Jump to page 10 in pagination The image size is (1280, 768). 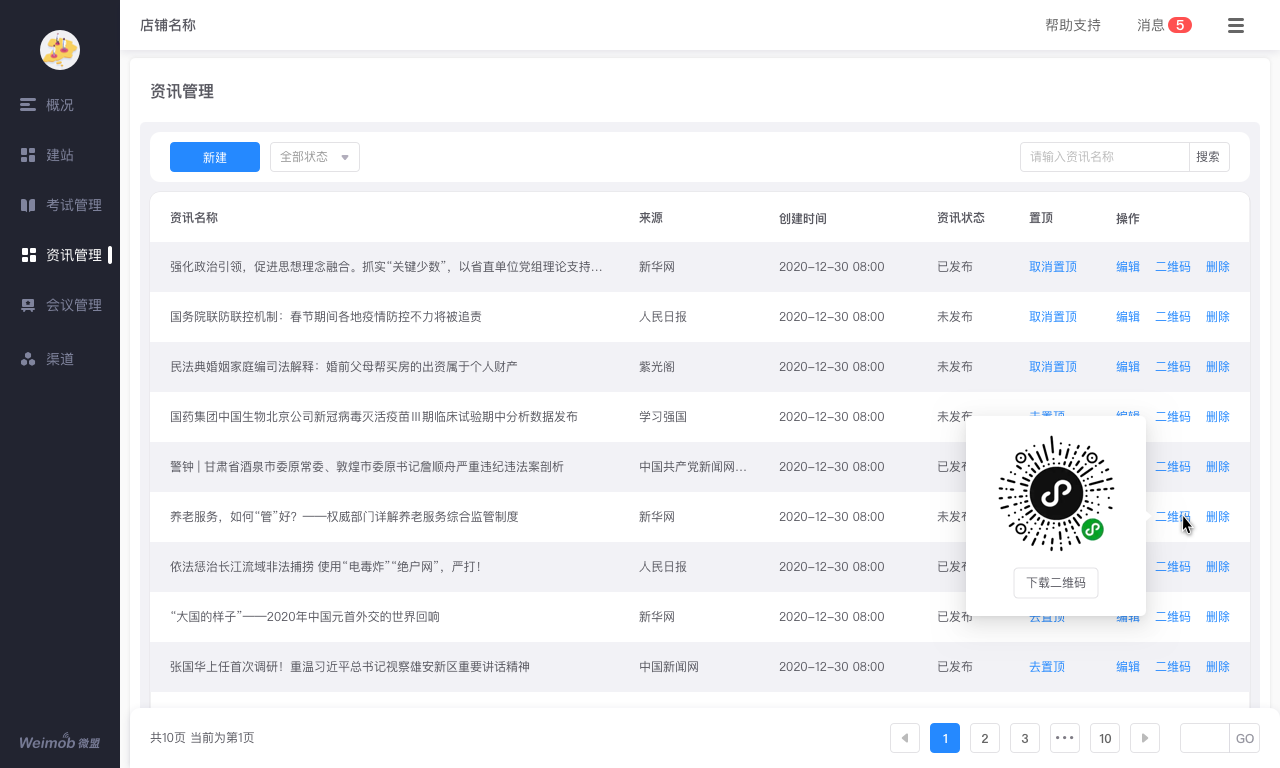coord(1105,738)
